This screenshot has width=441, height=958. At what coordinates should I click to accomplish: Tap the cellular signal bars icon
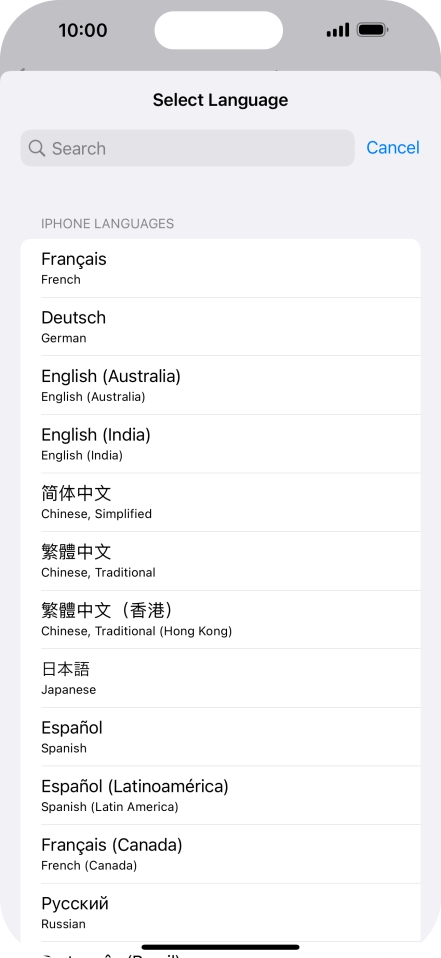338,29
